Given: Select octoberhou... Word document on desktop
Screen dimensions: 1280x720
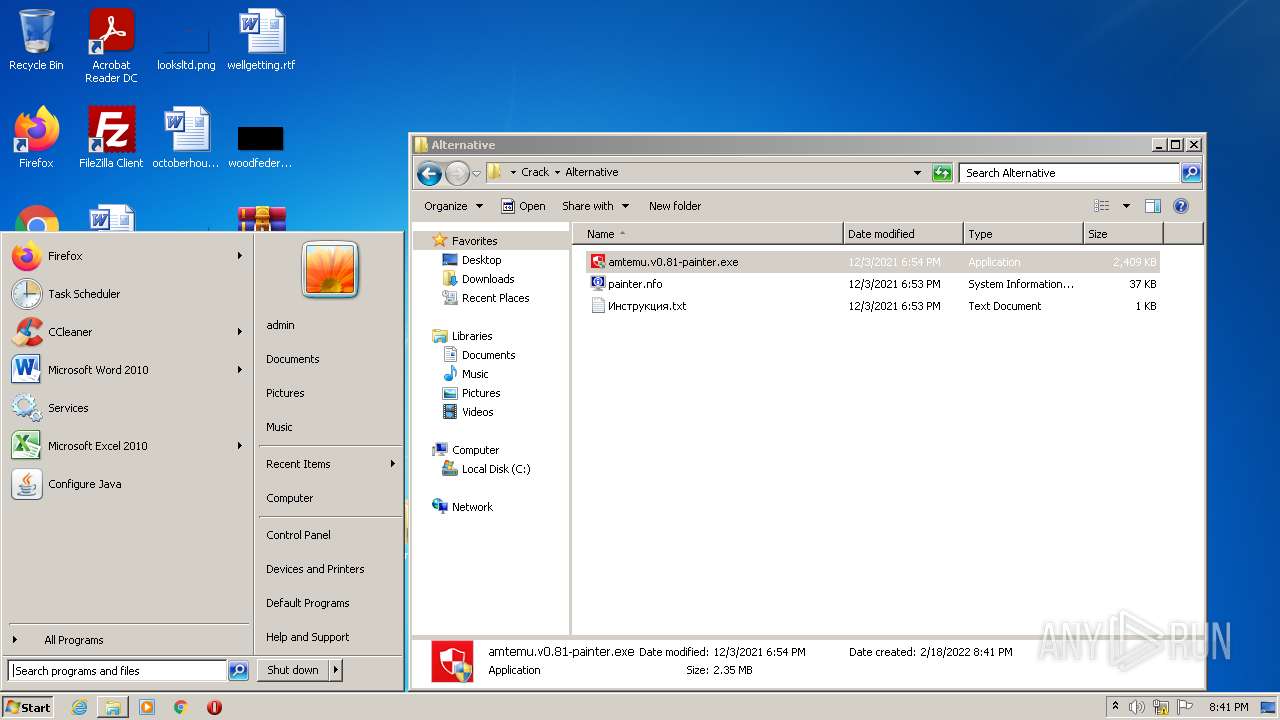Looking at the screenshot, I should click(186, 138).
